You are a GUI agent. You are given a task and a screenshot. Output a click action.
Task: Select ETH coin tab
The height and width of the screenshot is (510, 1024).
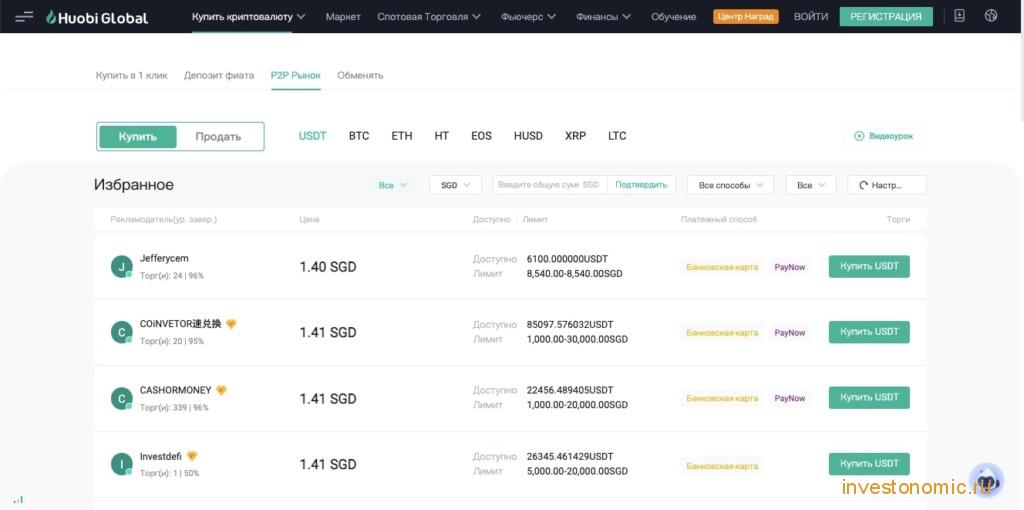click(402, 136)
